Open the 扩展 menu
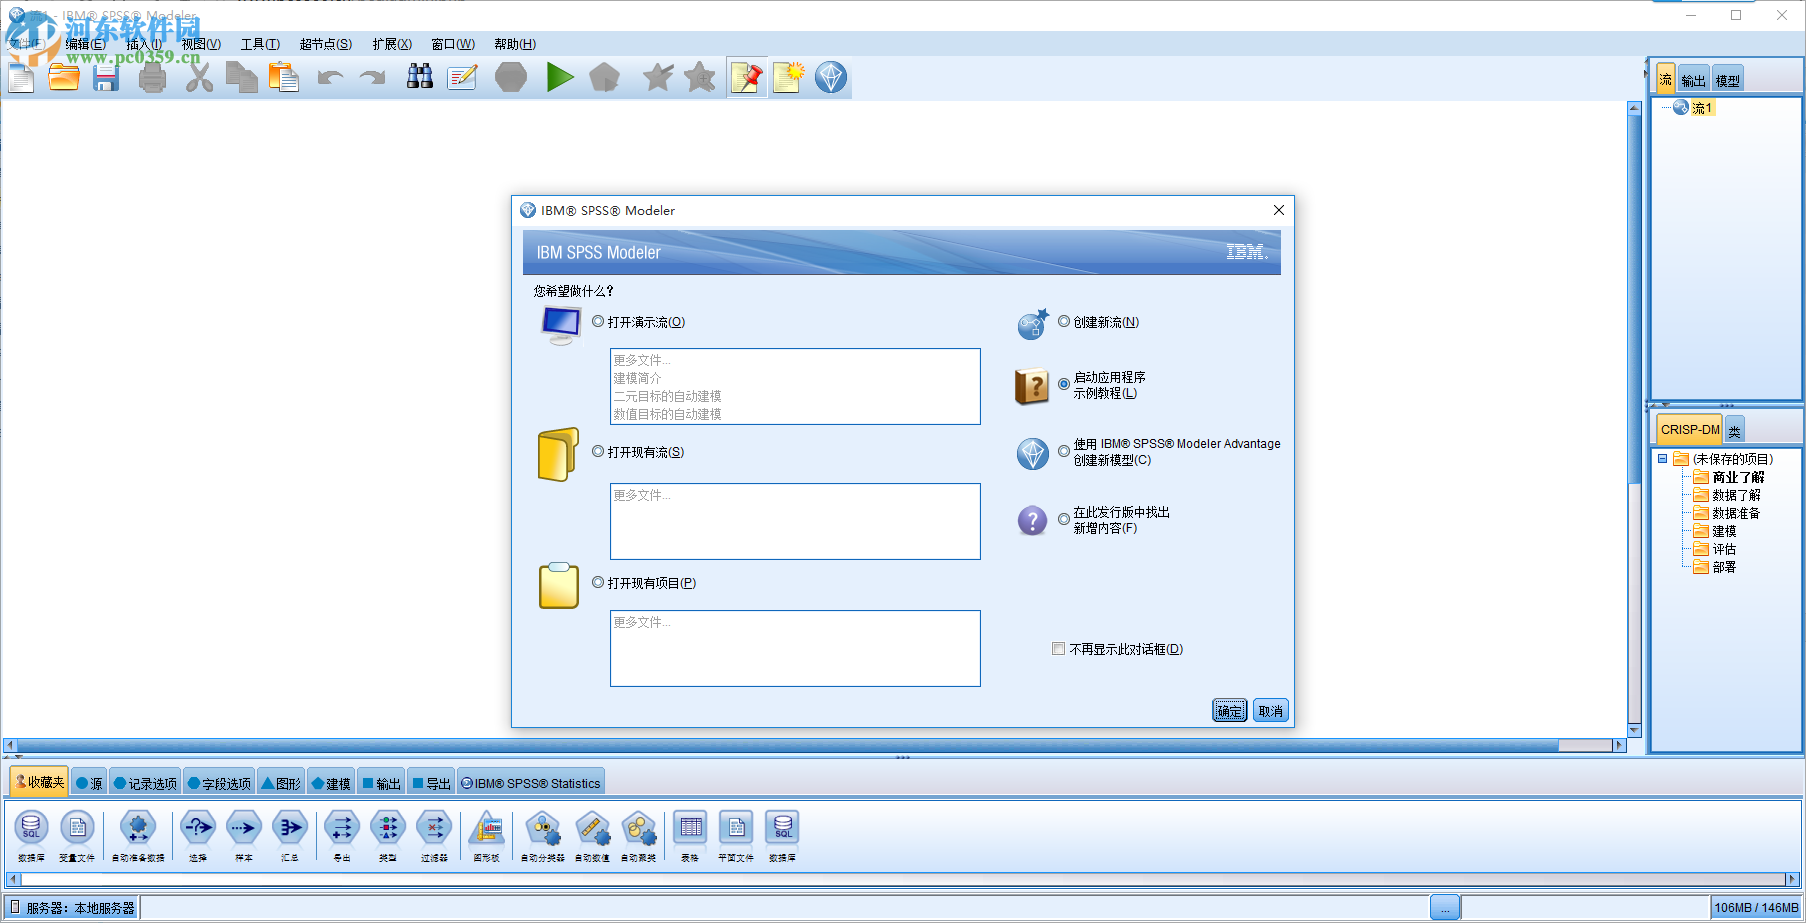Screen dimensions: 1806x923 point(392,44)
